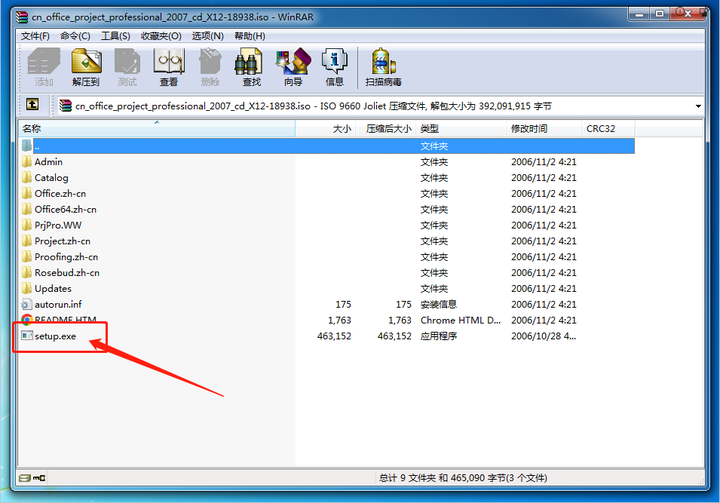Click the 测试 (Test) toolbar icon
The width and height of the screenshot is (720, 503).
127,67
